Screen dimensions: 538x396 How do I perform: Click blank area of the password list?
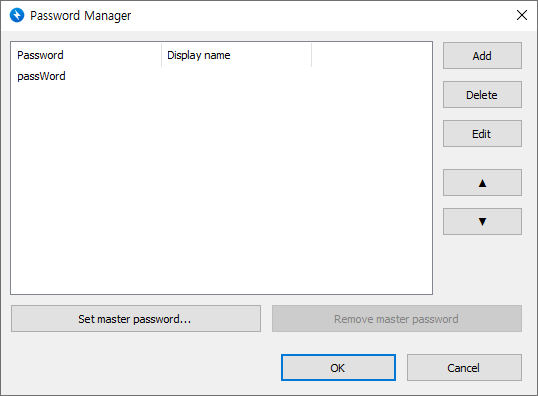point(221,189)
